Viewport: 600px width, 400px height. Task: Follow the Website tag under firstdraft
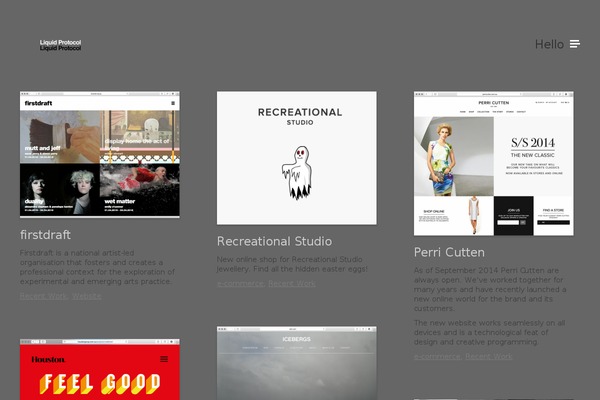click(x=86, y=296)
